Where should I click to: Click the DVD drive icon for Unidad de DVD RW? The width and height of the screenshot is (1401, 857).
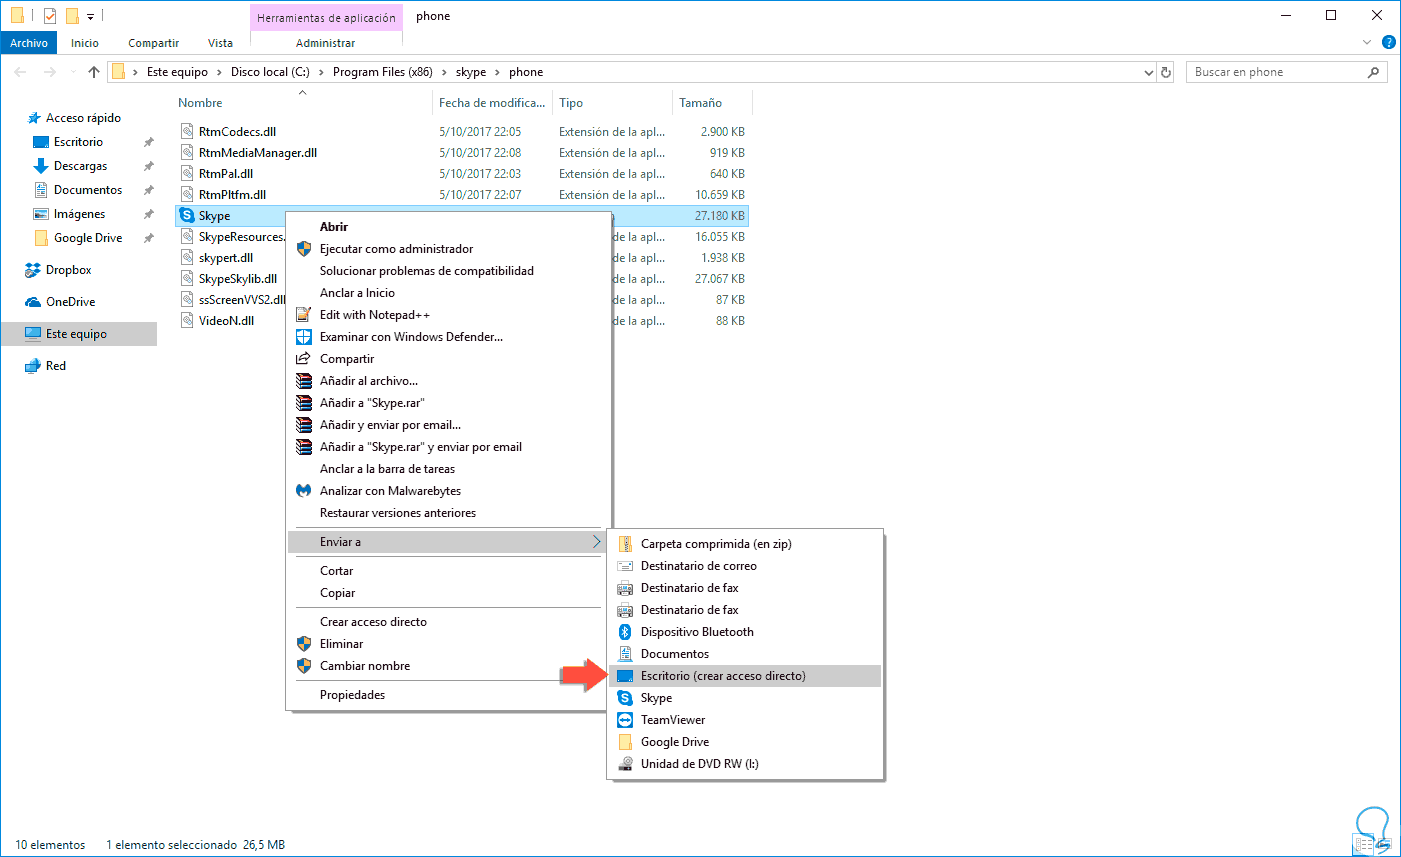coord(625,764)
